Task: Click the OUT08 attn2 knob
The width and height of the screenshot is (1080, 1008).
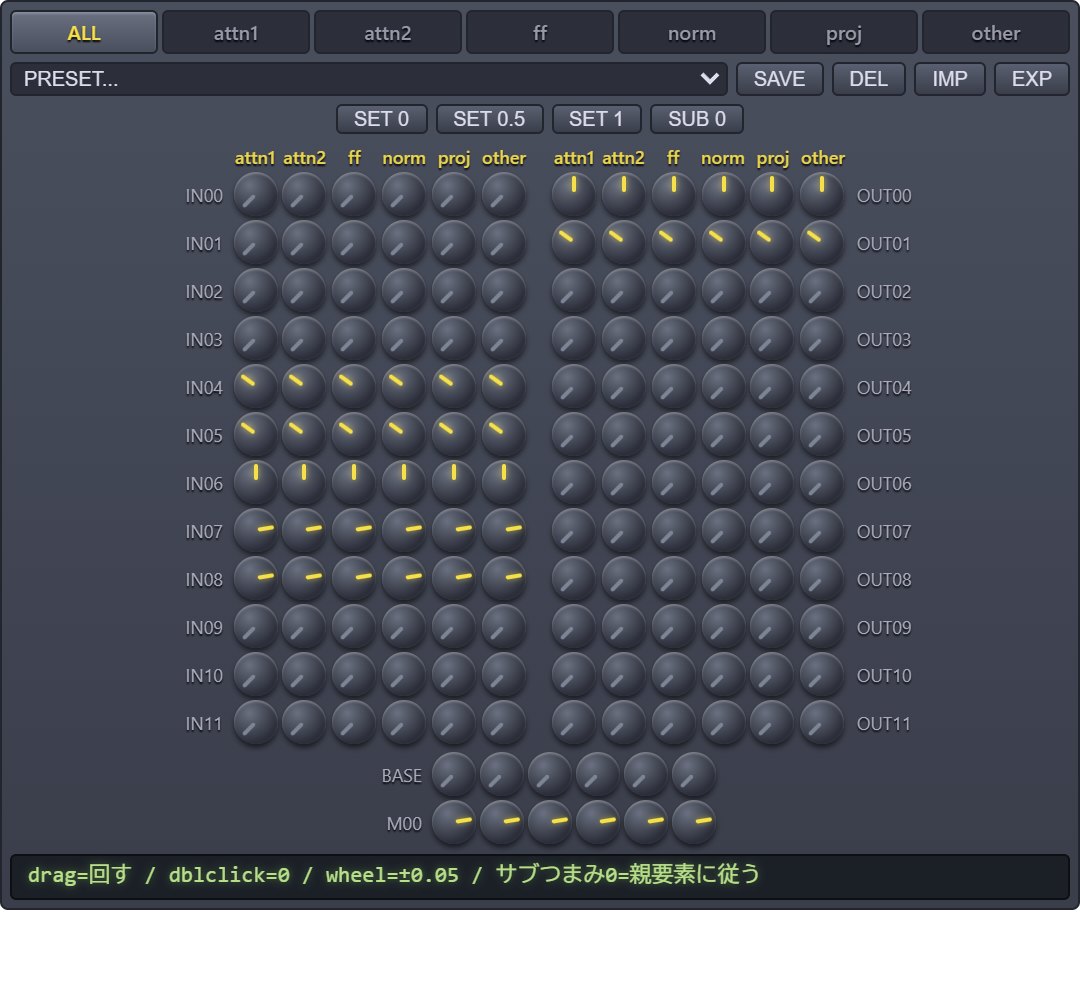Action: click(623, 579)
